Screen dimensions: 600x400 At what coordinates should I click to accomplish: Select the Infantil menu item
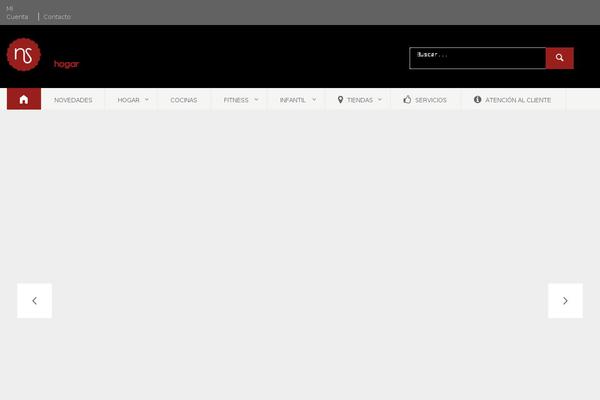(293, 100)
